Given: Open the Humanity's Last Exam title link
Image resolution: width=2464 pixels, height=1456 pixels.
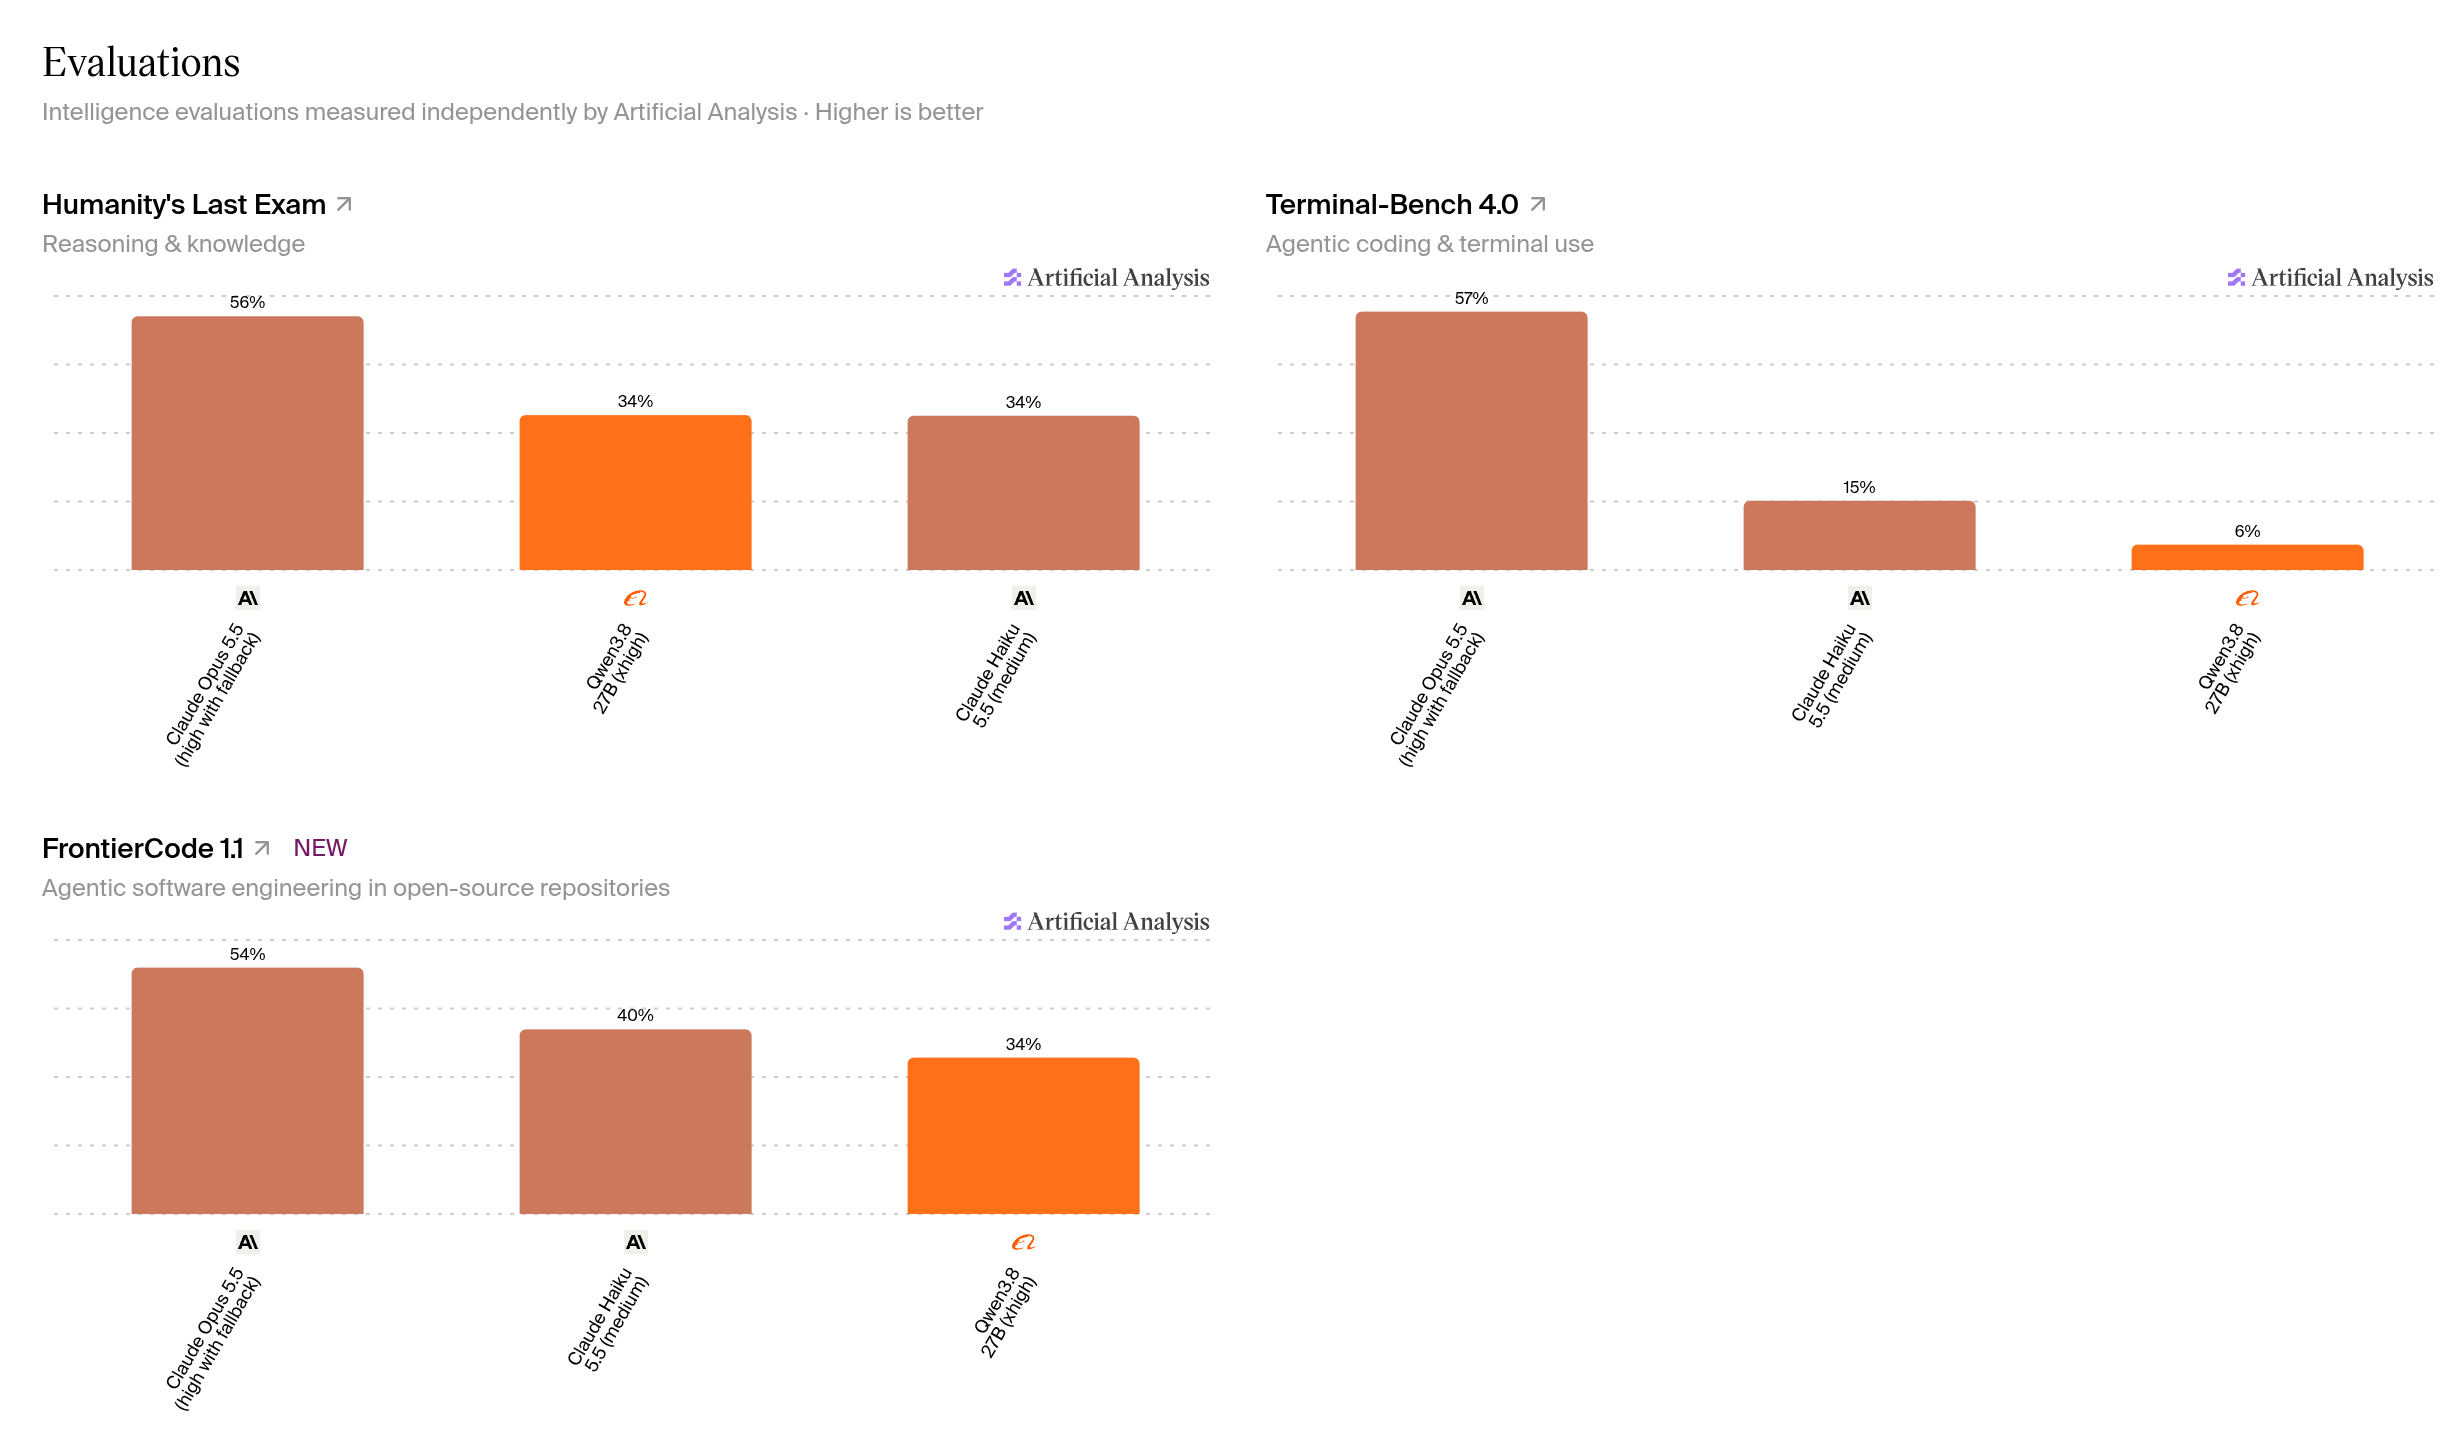Looking at the screenshot, I should [x=184, y=204].
